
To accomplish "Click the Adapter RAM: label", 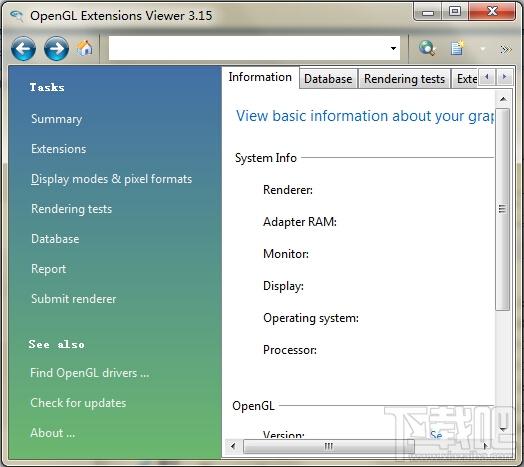I will pyautogui.click(x=300, y=222).
